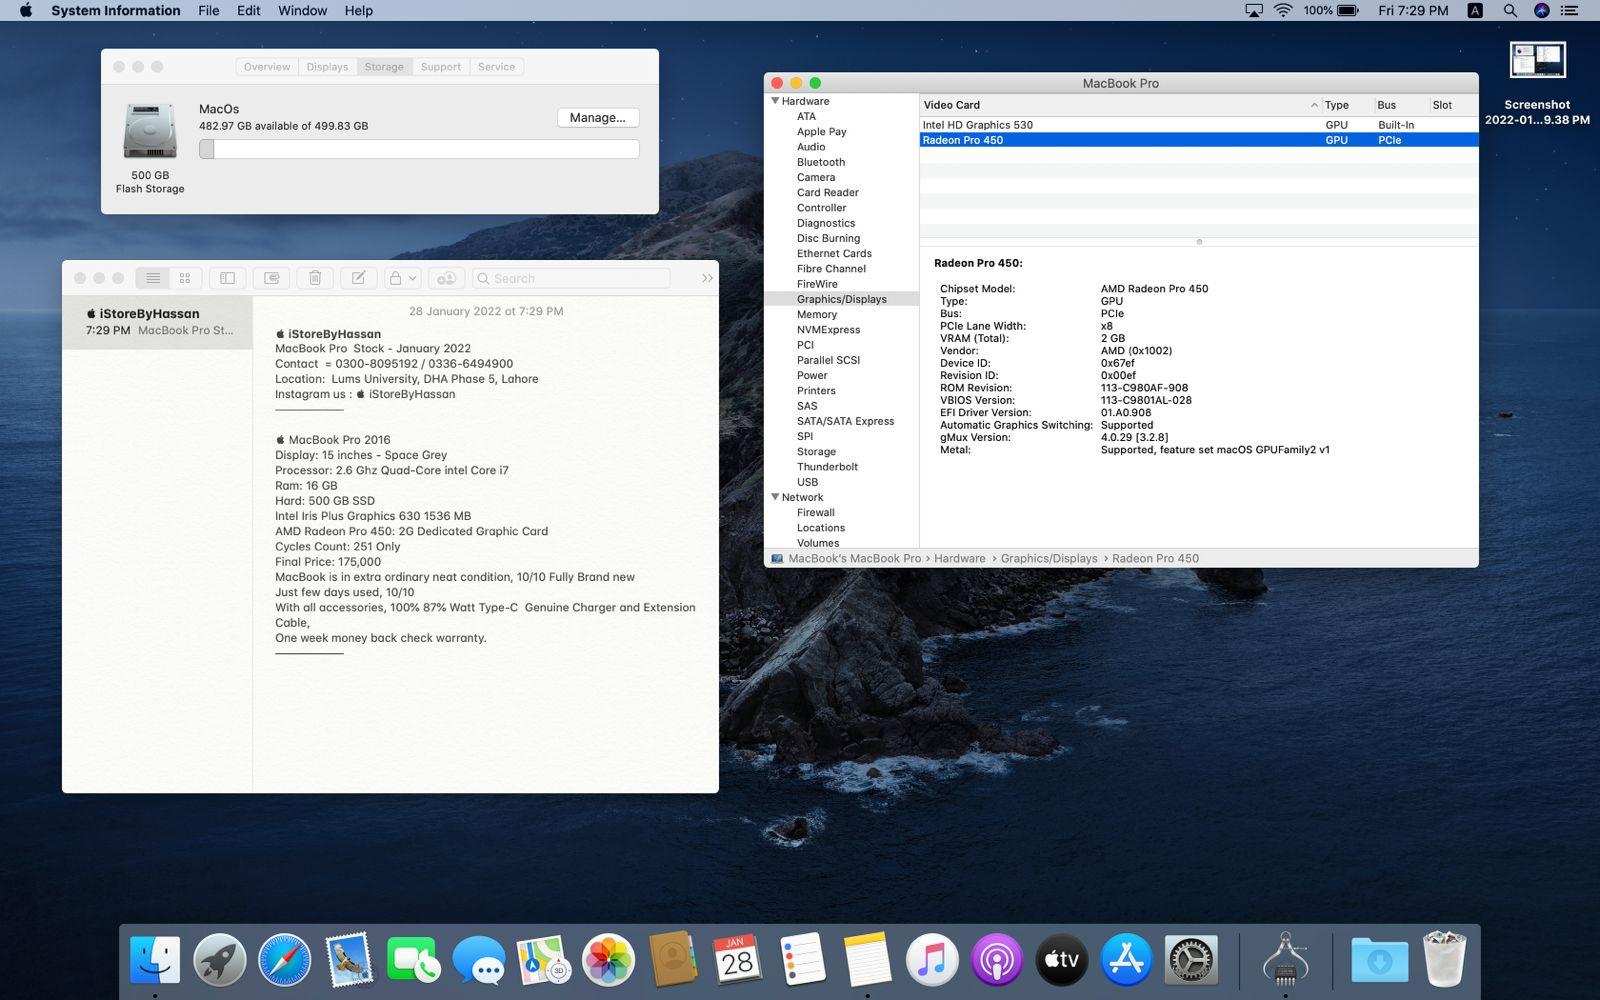Click Hardware in the path bar
Screen dimensions: 1600x1000
[x=960, y=558]
